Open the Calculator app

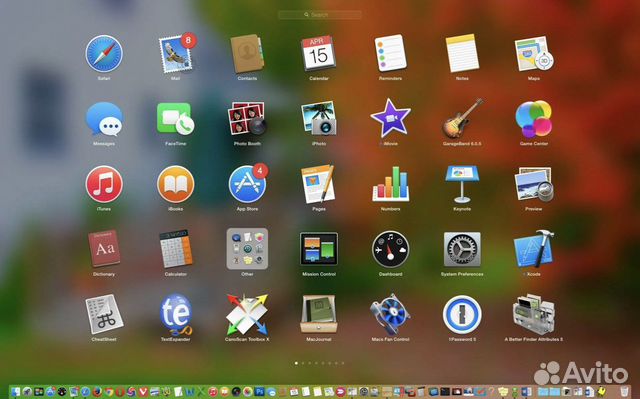(176, 249)
